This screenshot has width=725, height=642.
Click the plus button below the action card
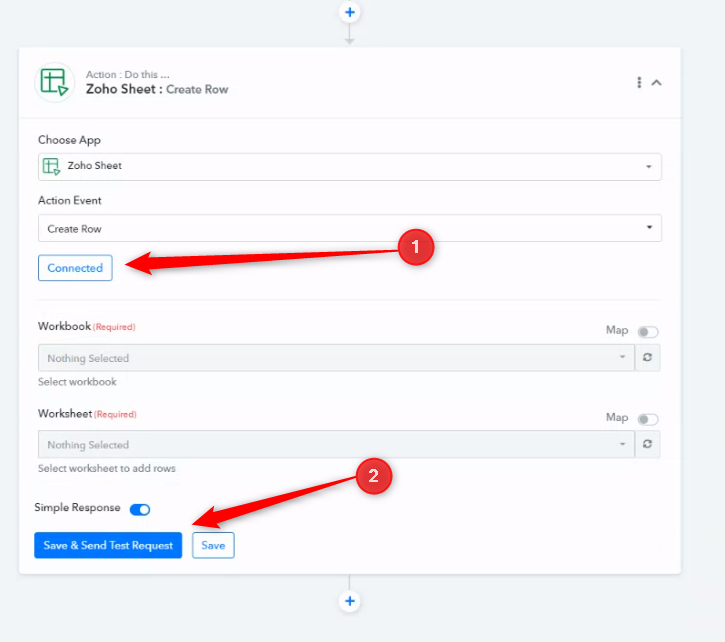[x=350, y=601]
